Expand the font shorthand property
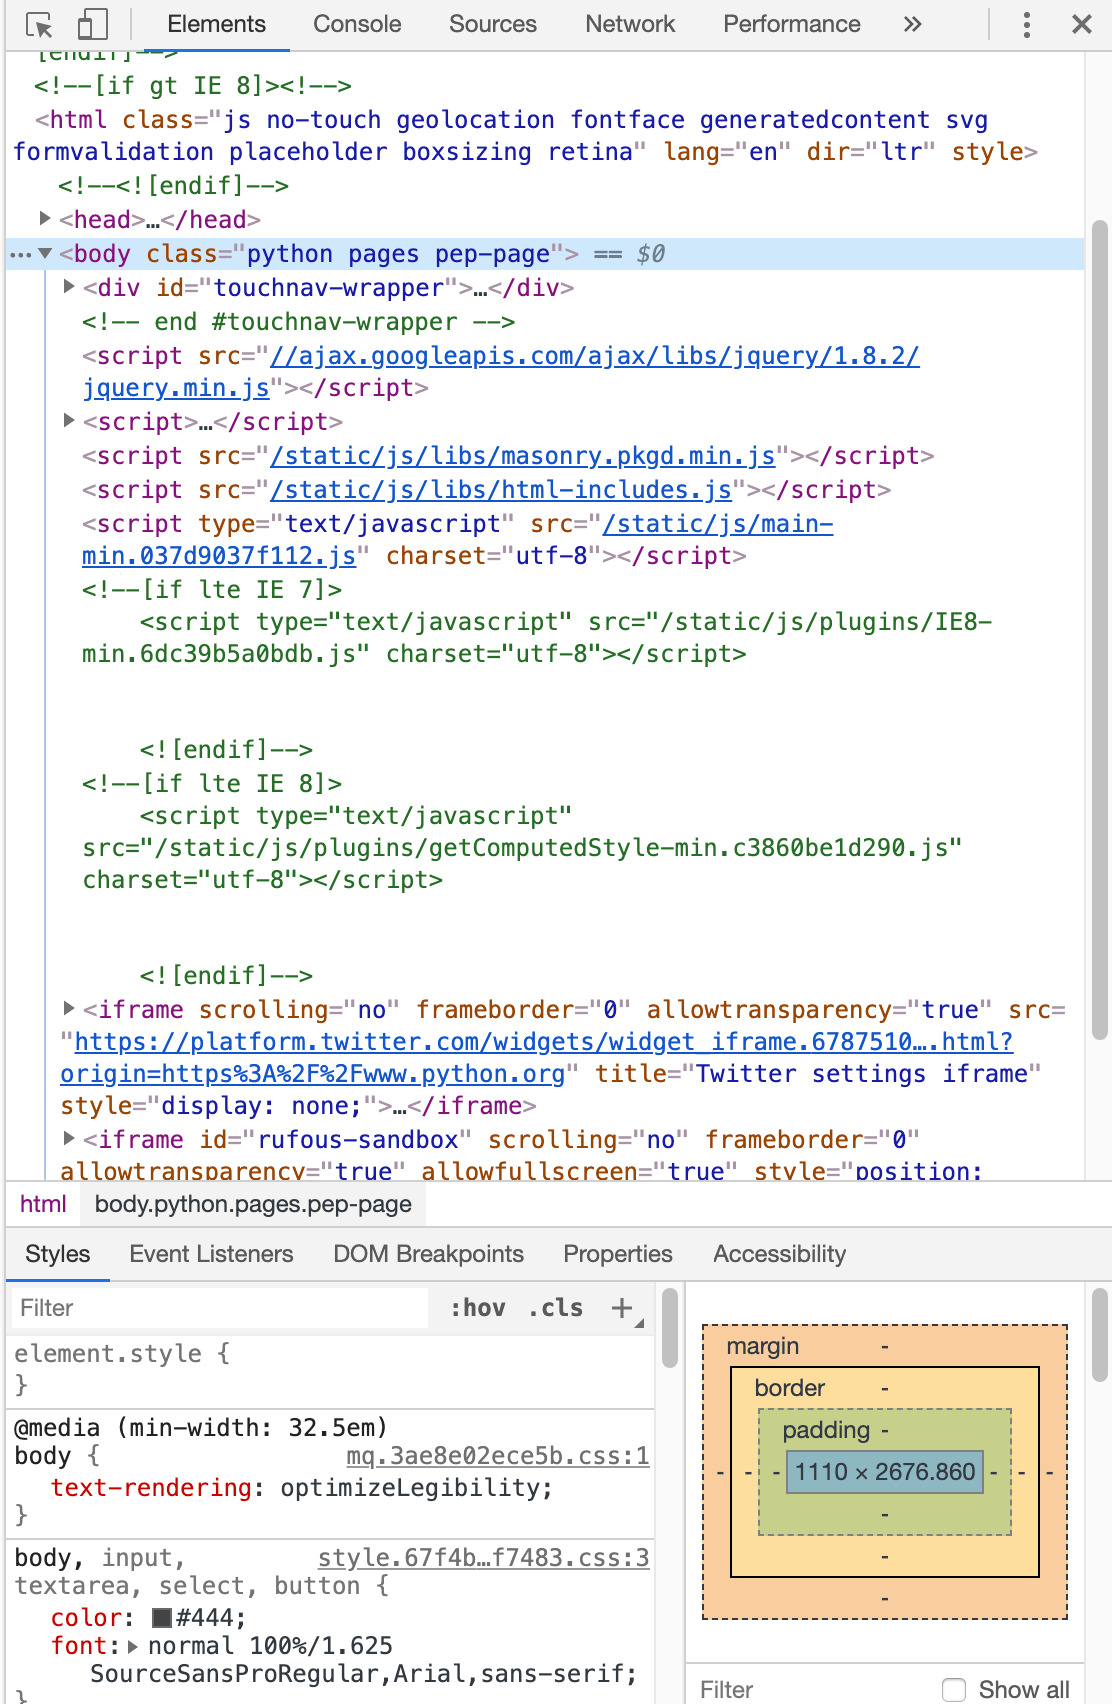 [133, 1646]
